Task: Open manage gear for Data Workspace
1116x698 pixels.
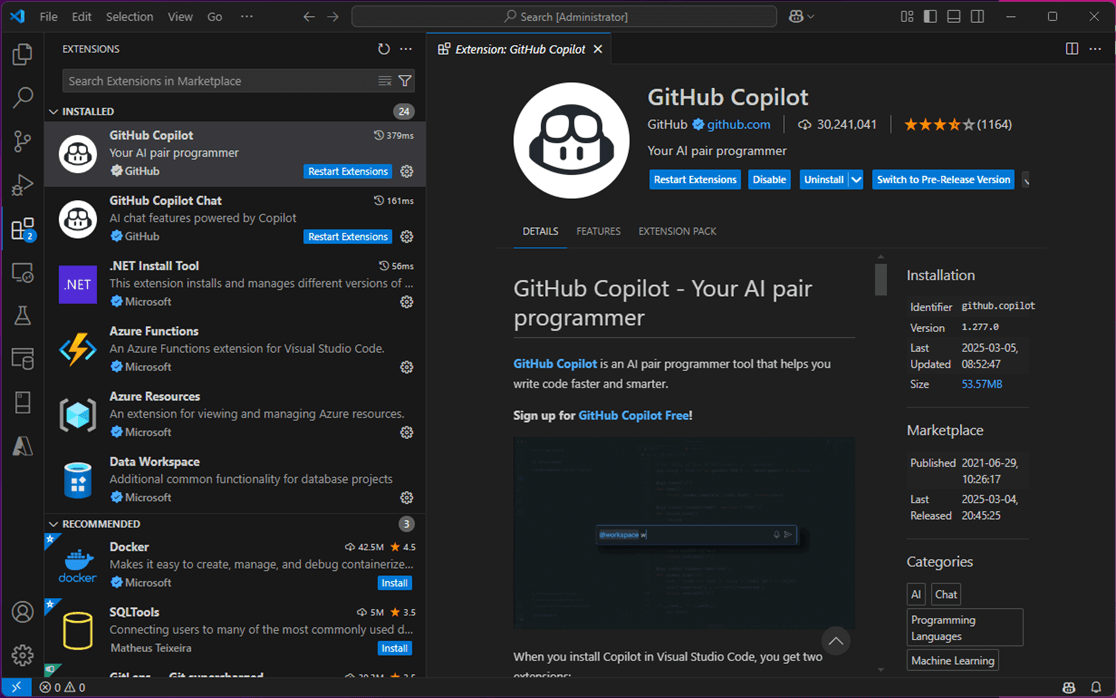Action: tap(406, 497)
